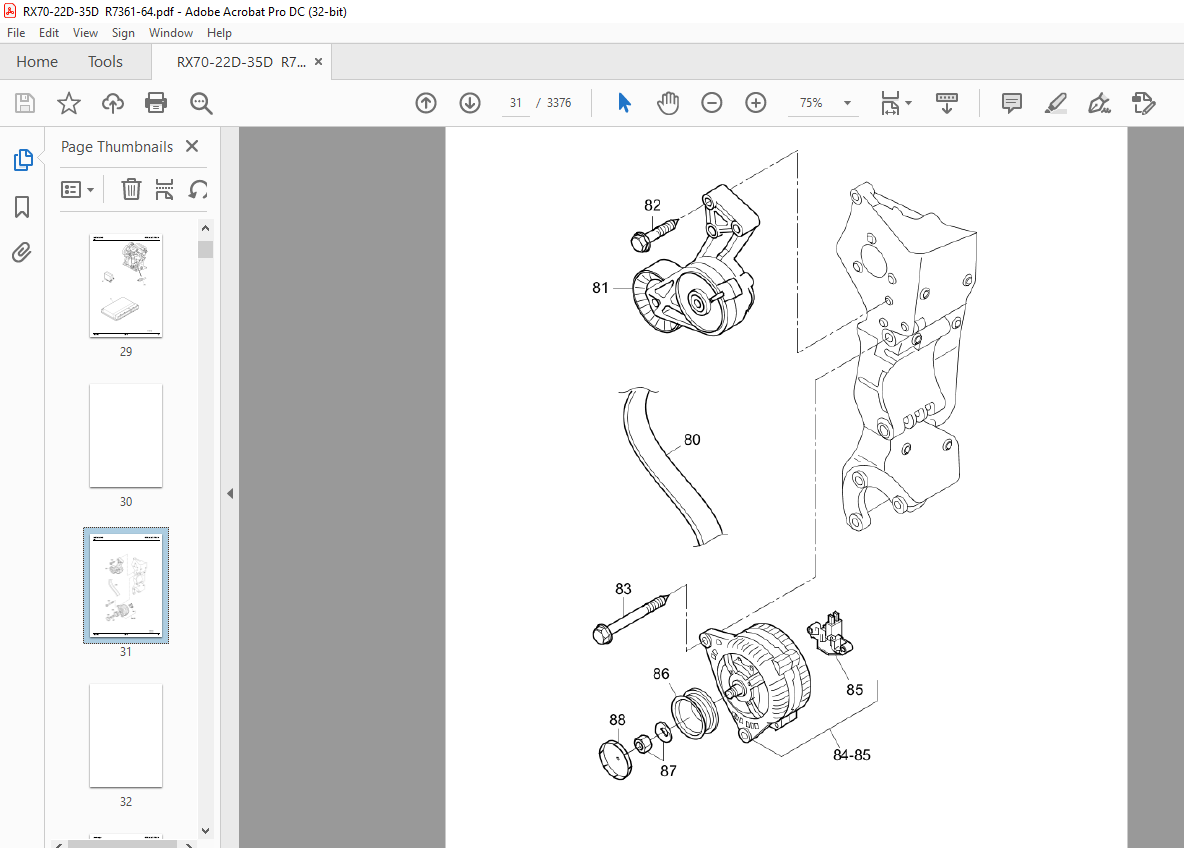
Task: Close the RX70-22D-35D document tab
Action: pos(319,62)
